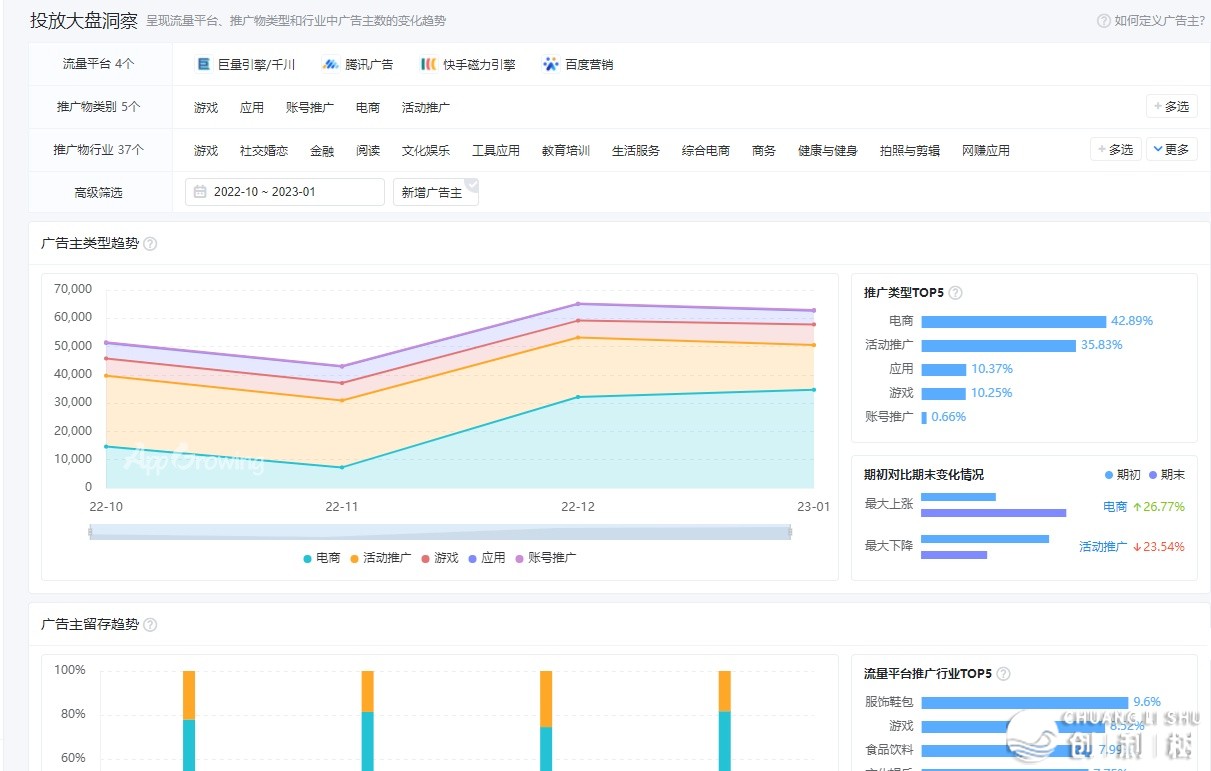
Task: Filter promotion category by 应用
Action: (252, 108)
